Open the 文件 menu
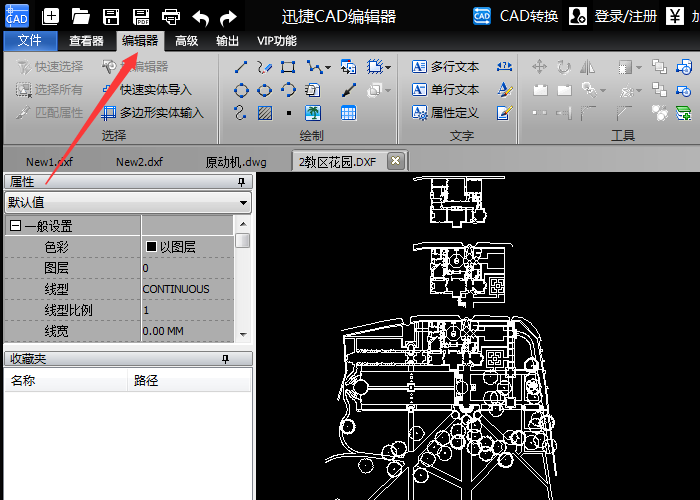This screenshot has width=700, height=500. click(30, 41)
